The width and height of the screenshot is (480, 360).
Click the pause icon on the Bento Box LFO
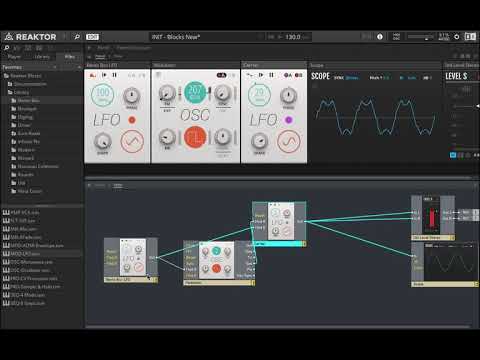114,75
